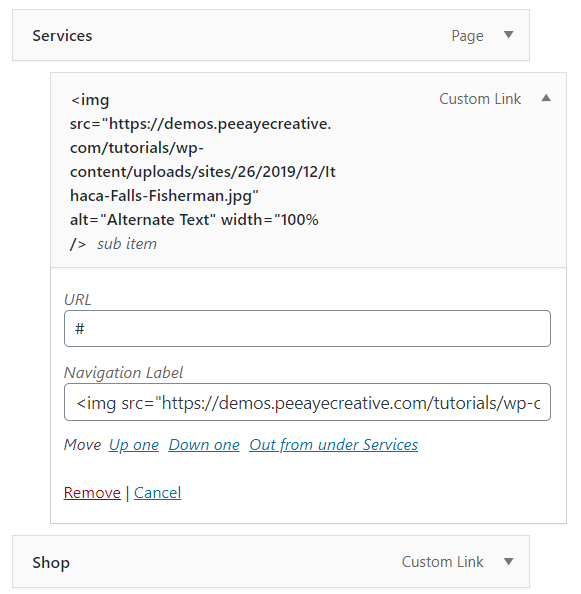This screenshot has width=581, height=594.
Task: Click the Custom Link label on Shop
Action: [442, 562]
